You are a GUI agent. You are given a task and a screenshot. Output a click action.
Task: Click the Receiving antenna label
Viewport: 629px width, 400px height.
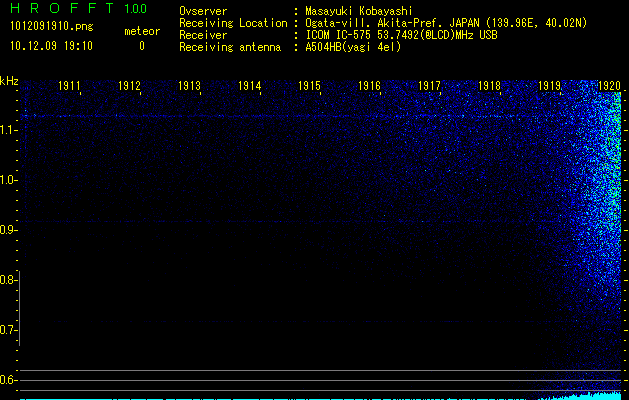[x=230, y=47]
